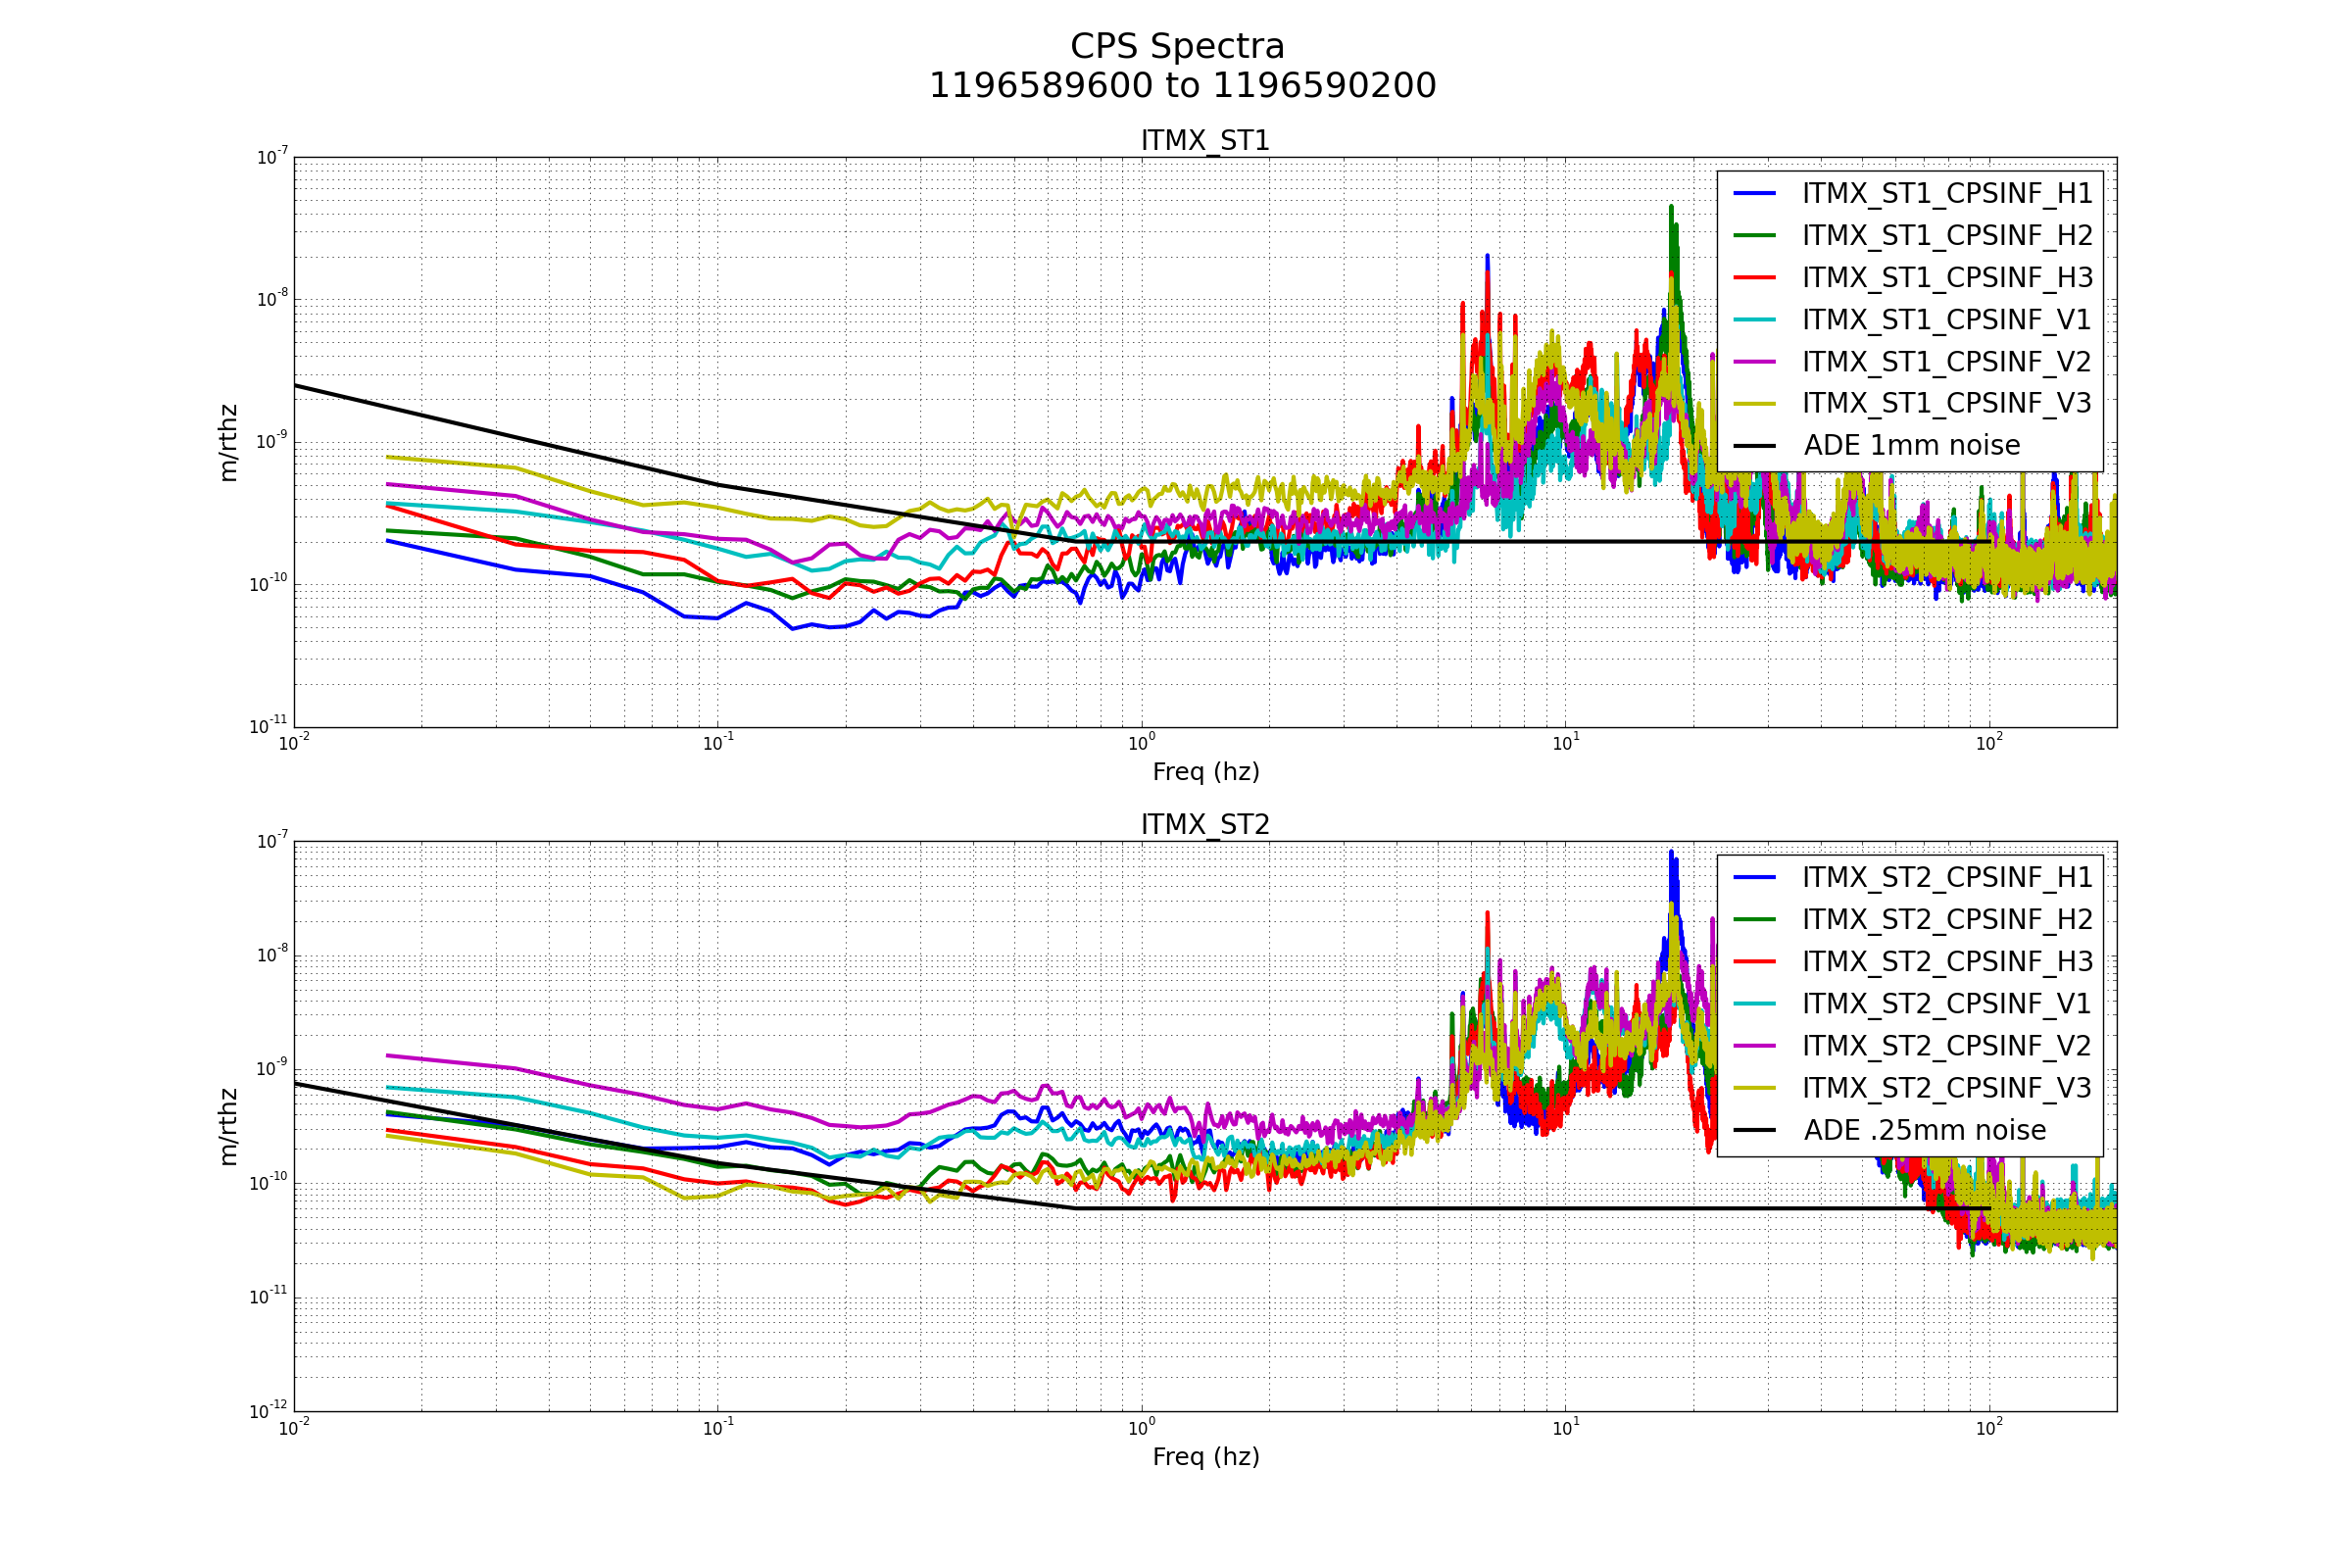The image size is (2352, 1568).
Task: Click the ADE 1mm noise legend entry
Action: click(x=1911, y=445)
